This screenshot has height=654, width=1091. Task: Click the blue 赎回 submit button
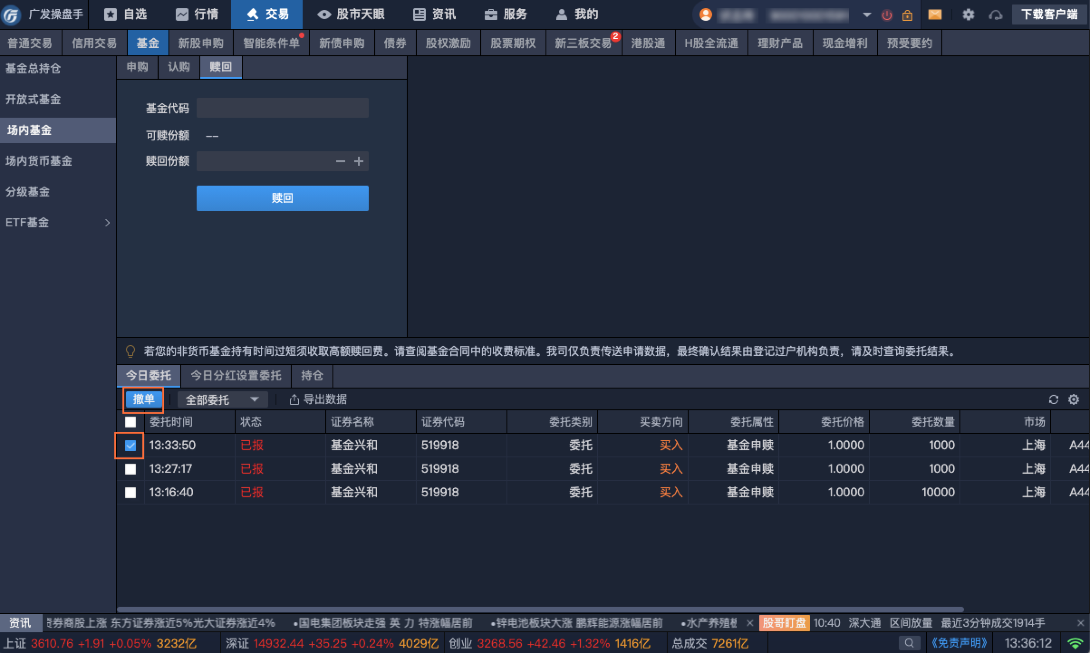coord(282,198)
